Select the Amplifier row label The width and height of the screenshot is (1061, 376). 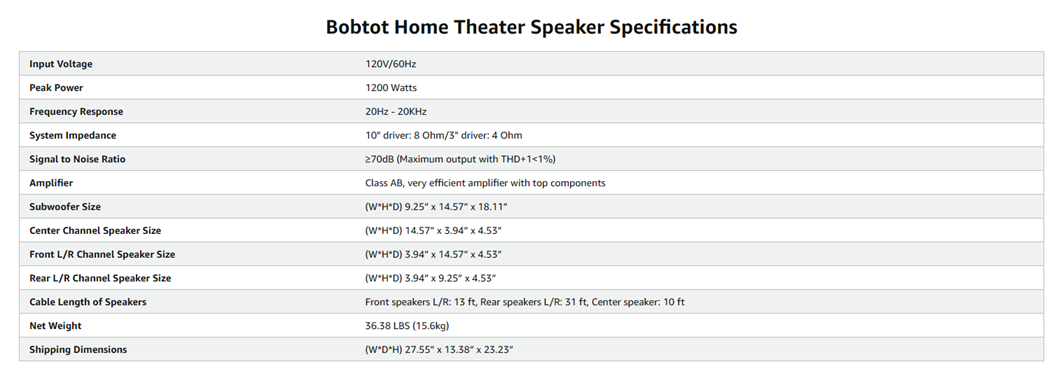(51, 183)
